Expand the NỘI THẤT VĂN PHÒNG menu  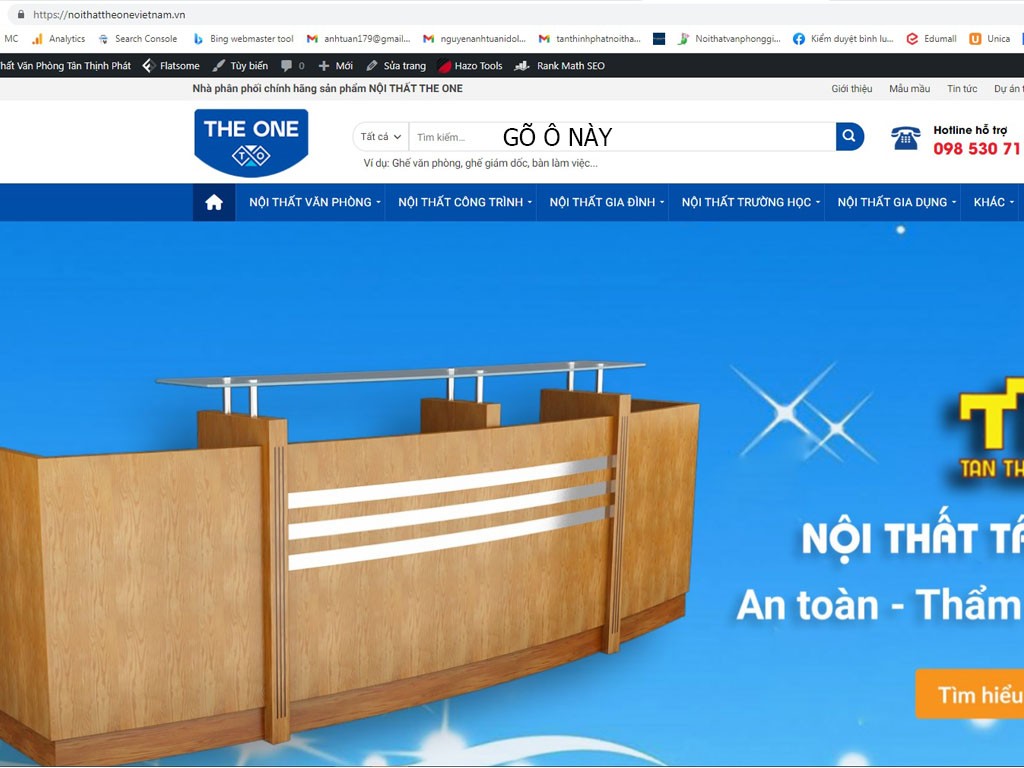315,202
